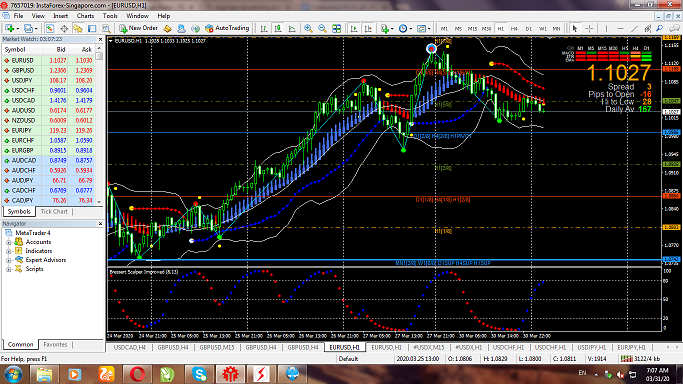Select the Vertical Line tool
Viewport: 683px width, 384px height.
(606, 28)
